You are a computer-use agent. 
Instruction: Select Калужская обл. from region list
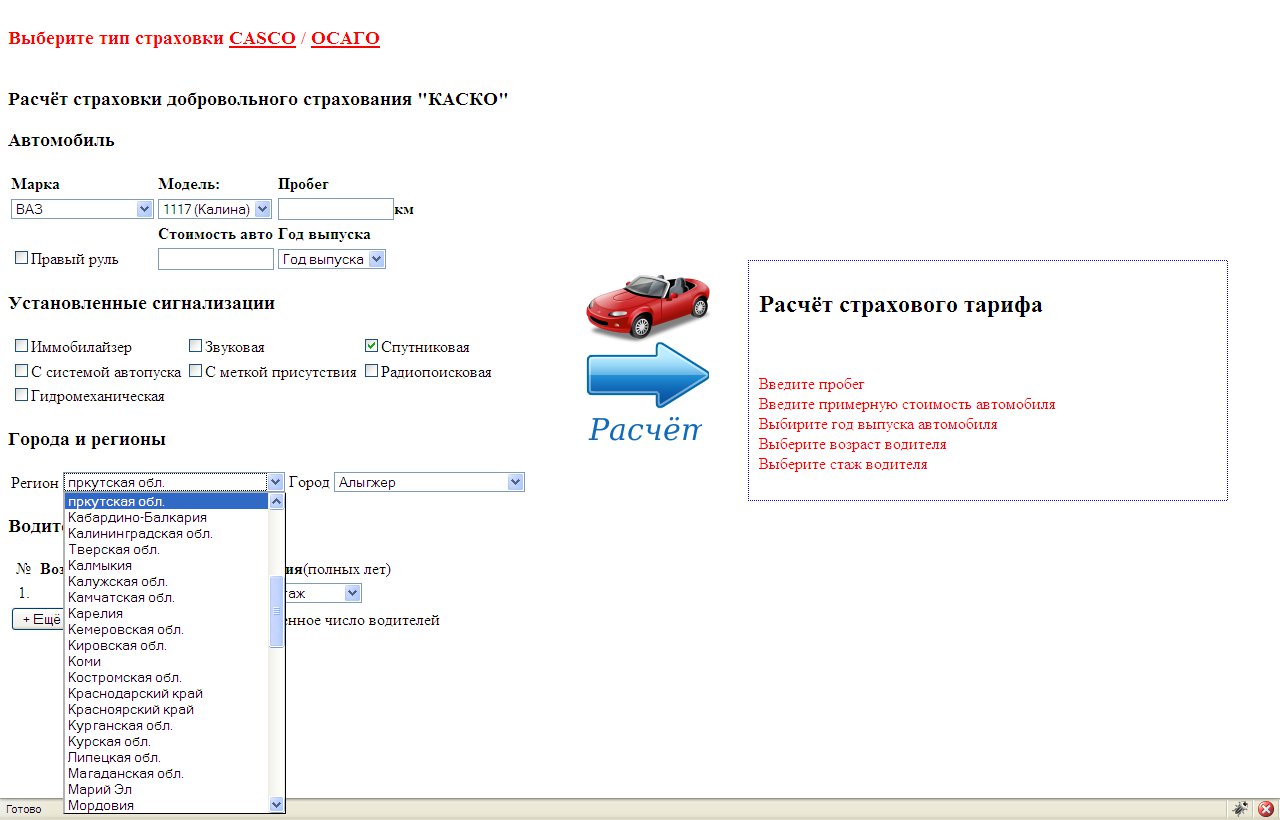coord(167,582)
